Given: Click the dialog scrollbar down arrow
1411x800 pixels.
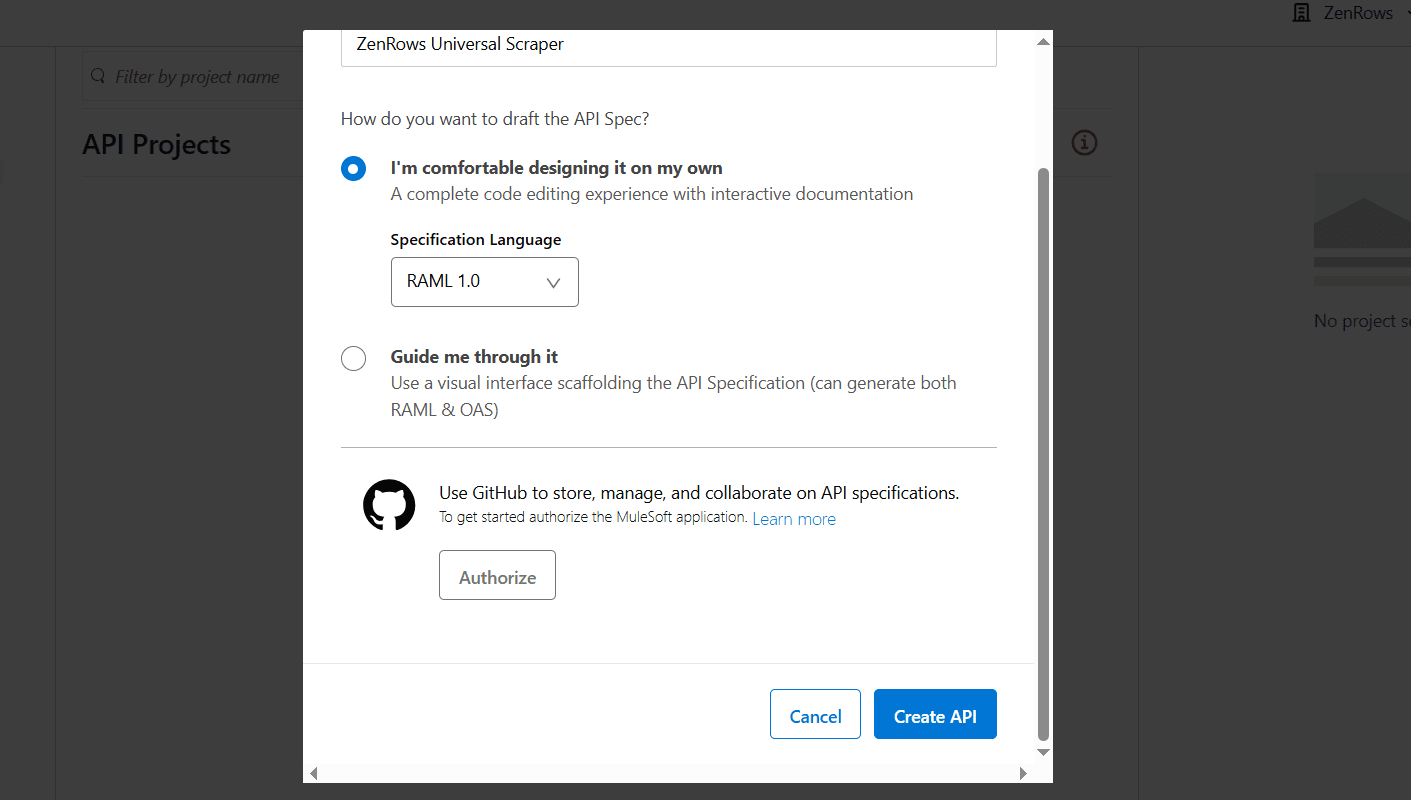Looking at the screenshot, I should (1043, 752).
